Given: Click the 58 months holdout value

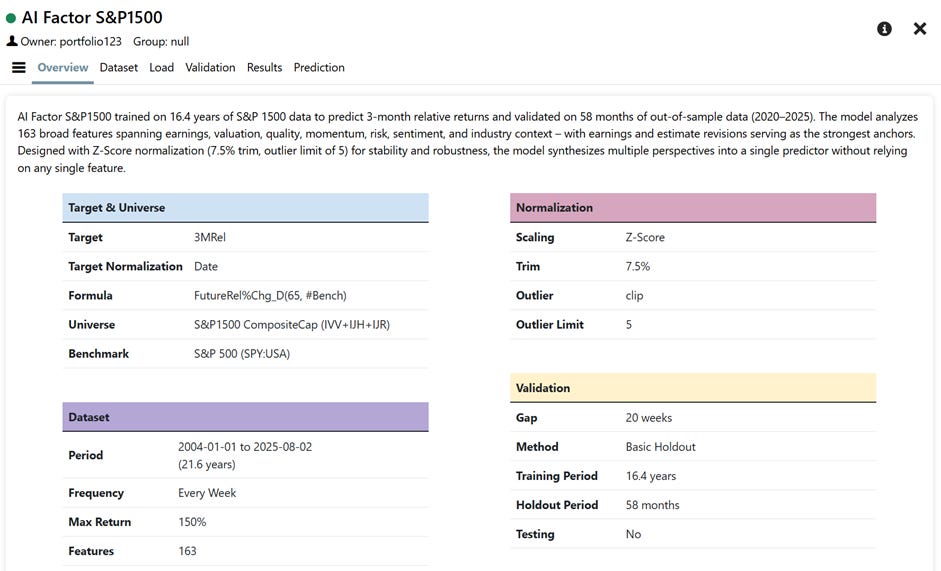Looking at the screenshot, I should (x=652, y=505).
